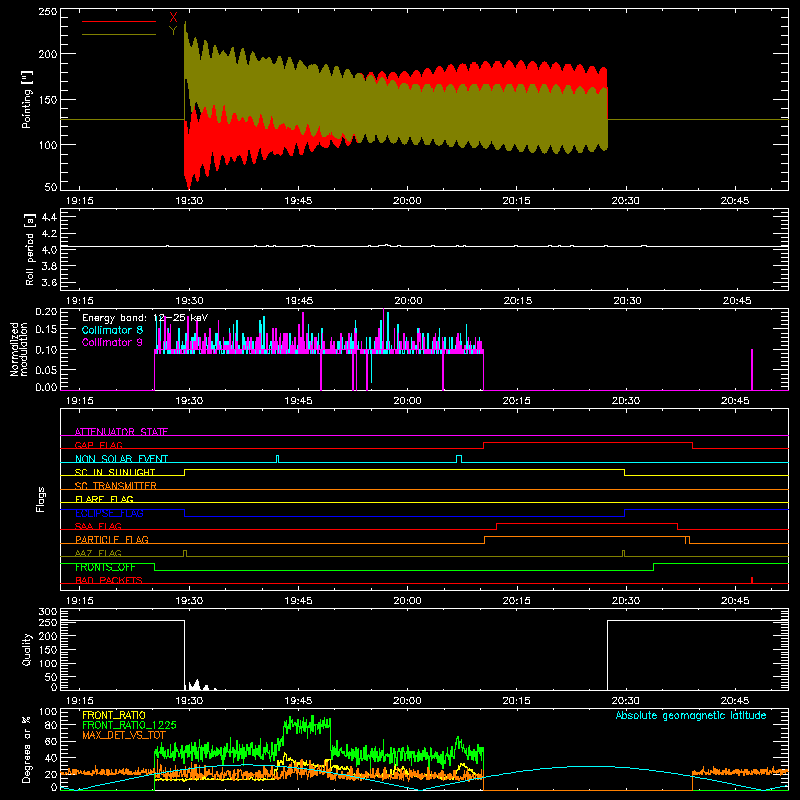Click the green FRONT_RATIO_1225 peak near 19:45
Screen dimensions: 800x800
307,726
